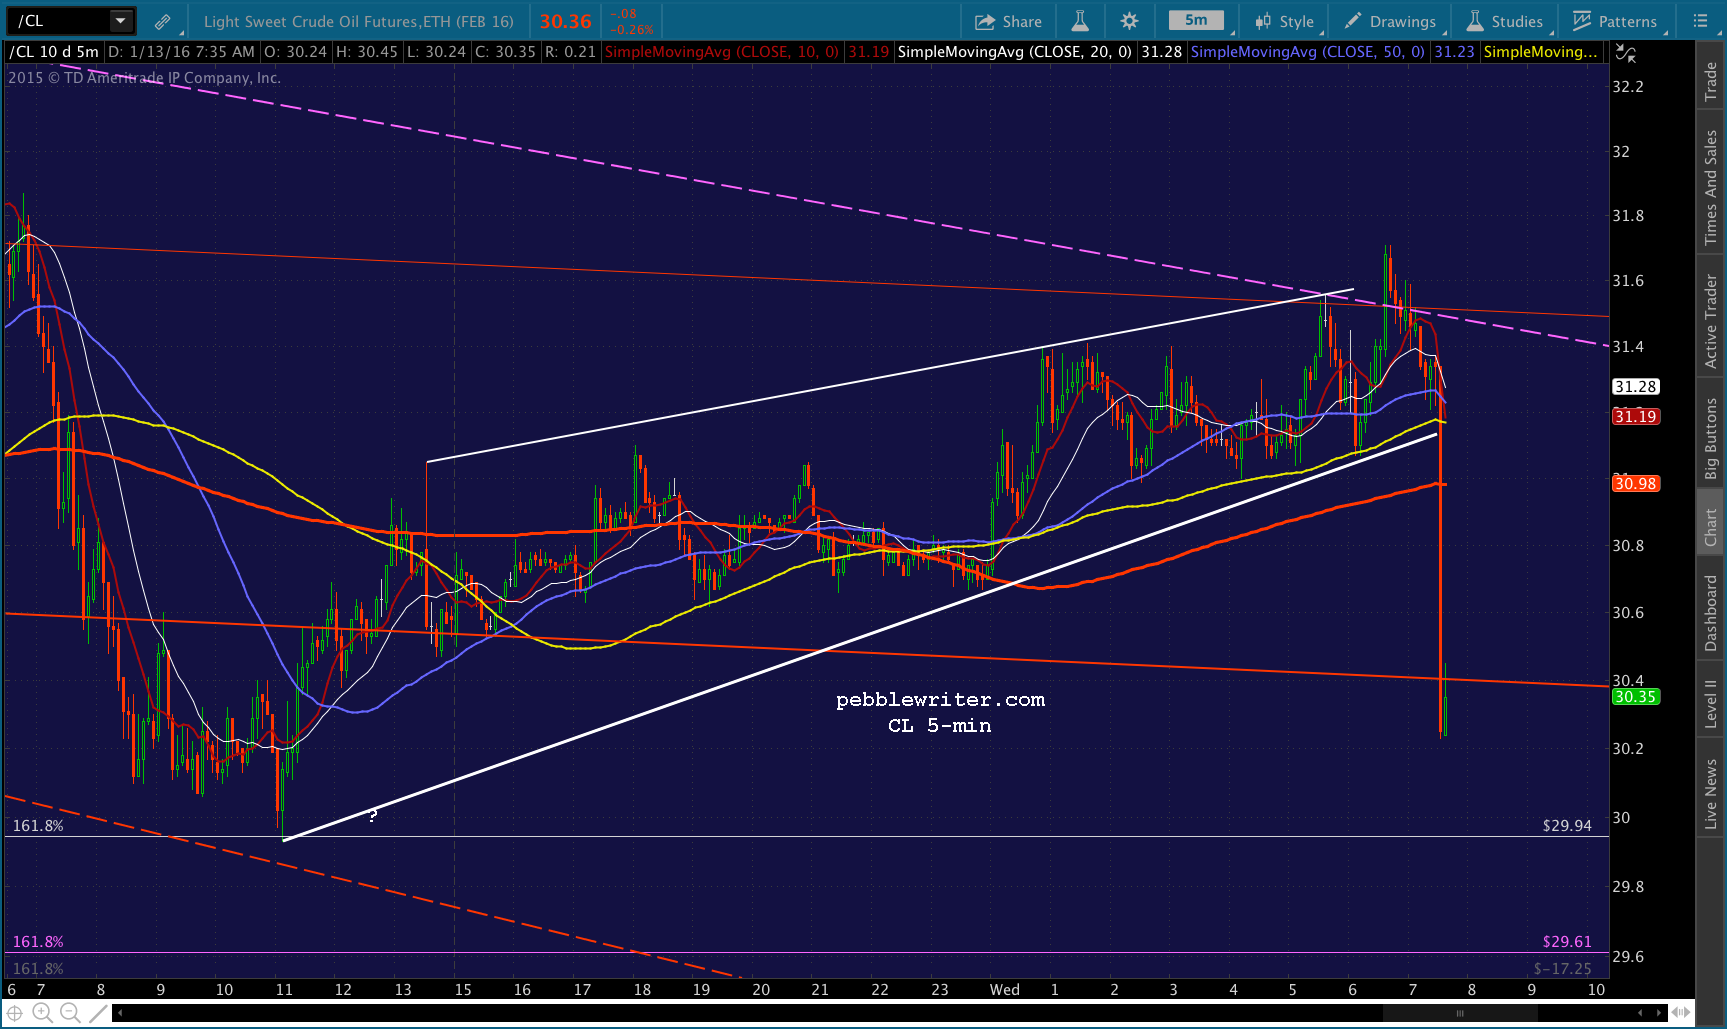Click the symbol link (clipboard) icon
Viewport: 1727px width, 1029px height.
[162, 21]
